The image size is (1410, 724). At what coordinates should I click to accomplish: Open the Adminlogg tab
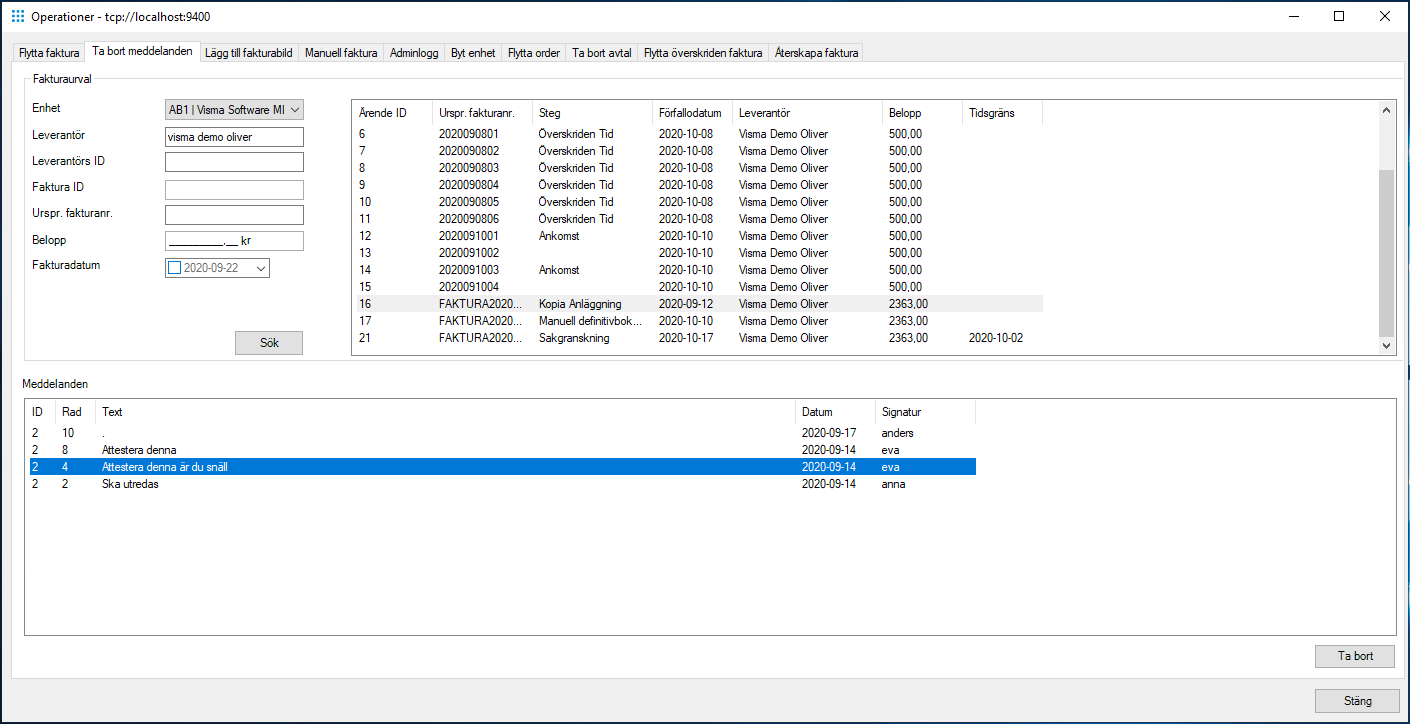pos(414,53)
